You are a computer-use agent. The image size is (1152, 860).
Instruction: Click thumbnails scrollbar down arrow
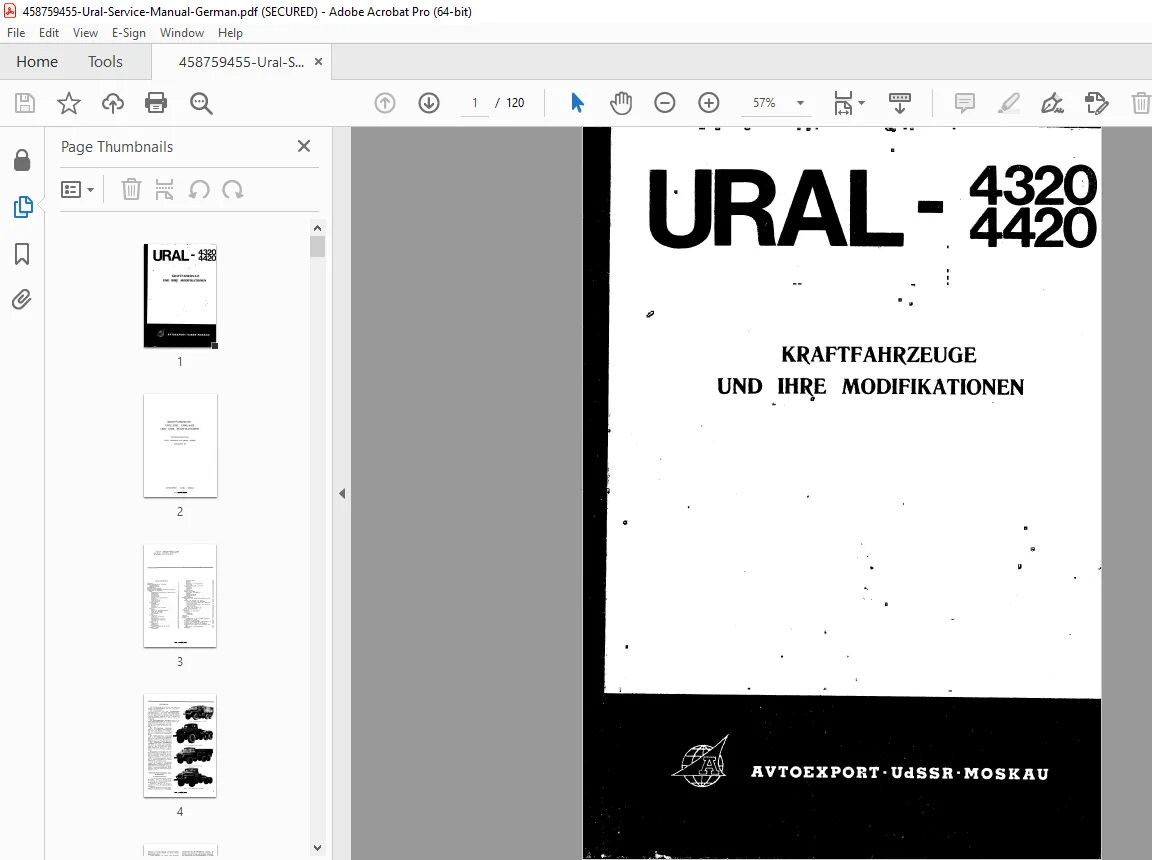tap(317, 848)
